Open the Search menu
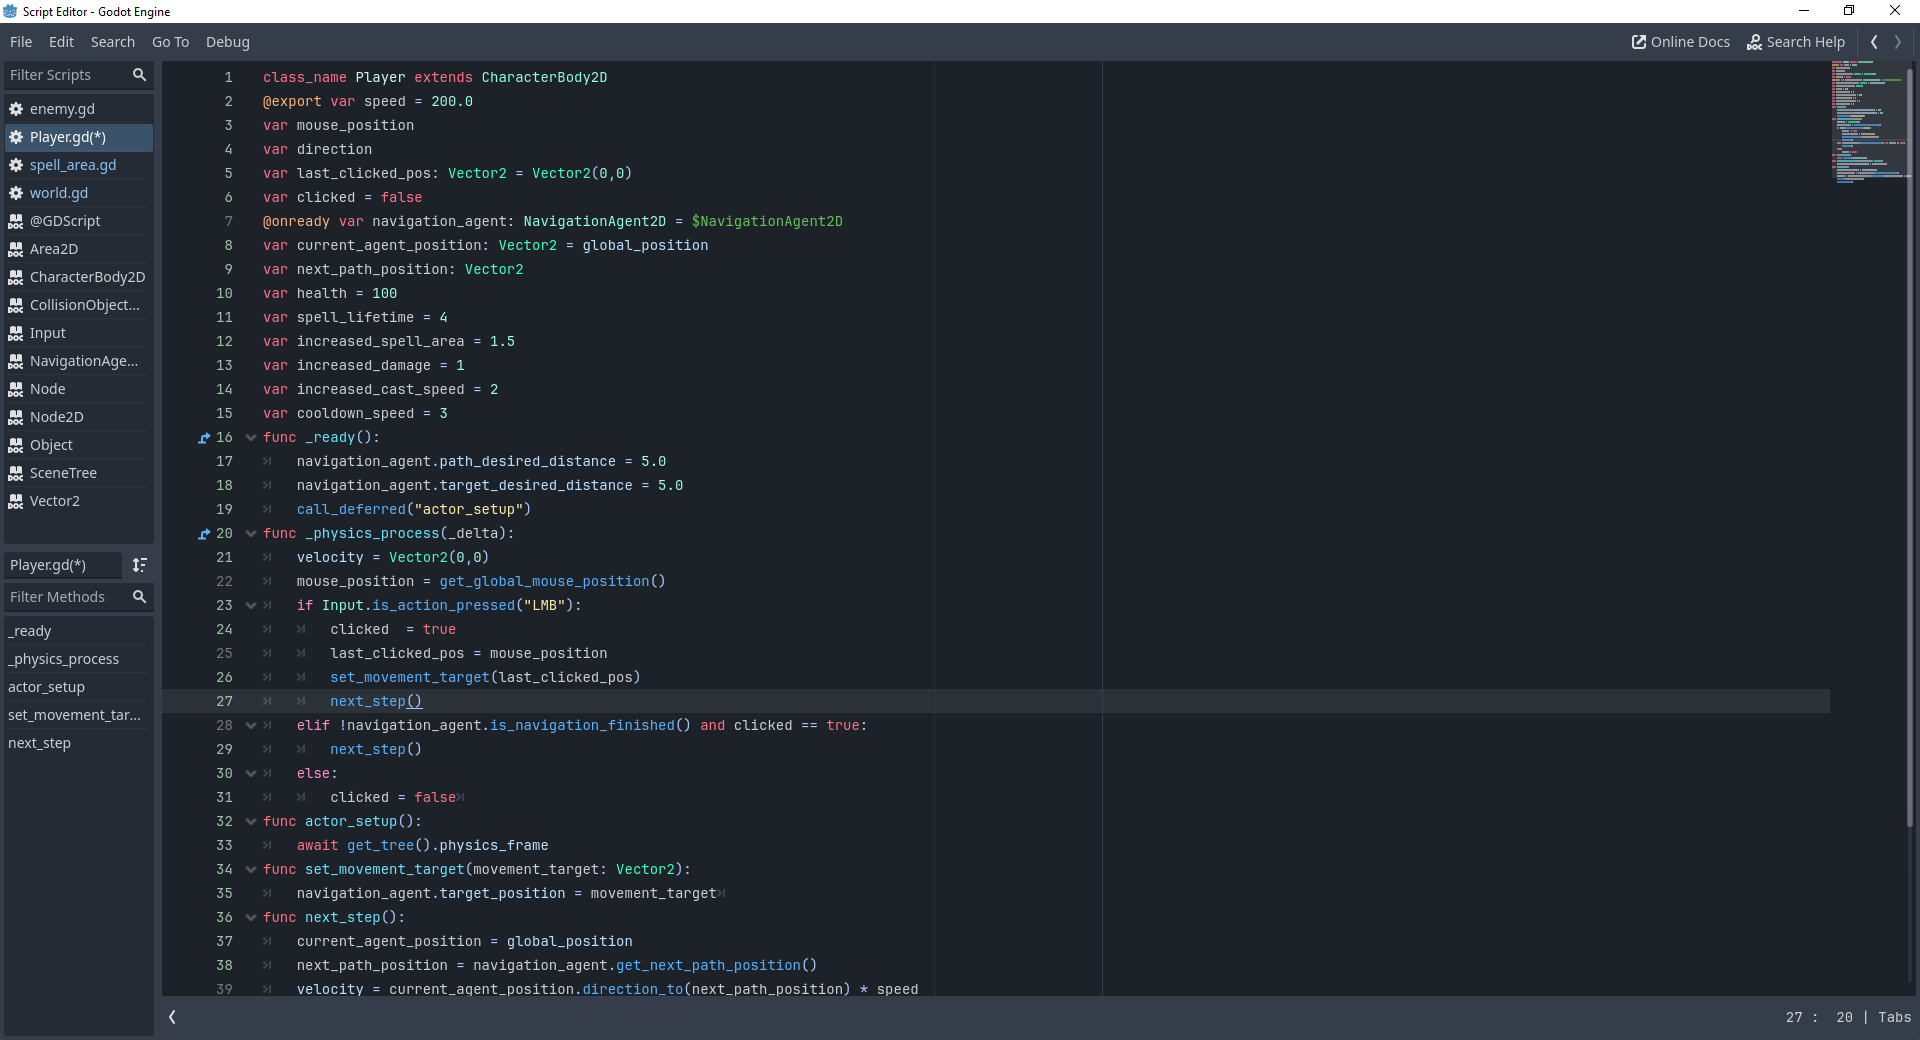 (112, 42)
